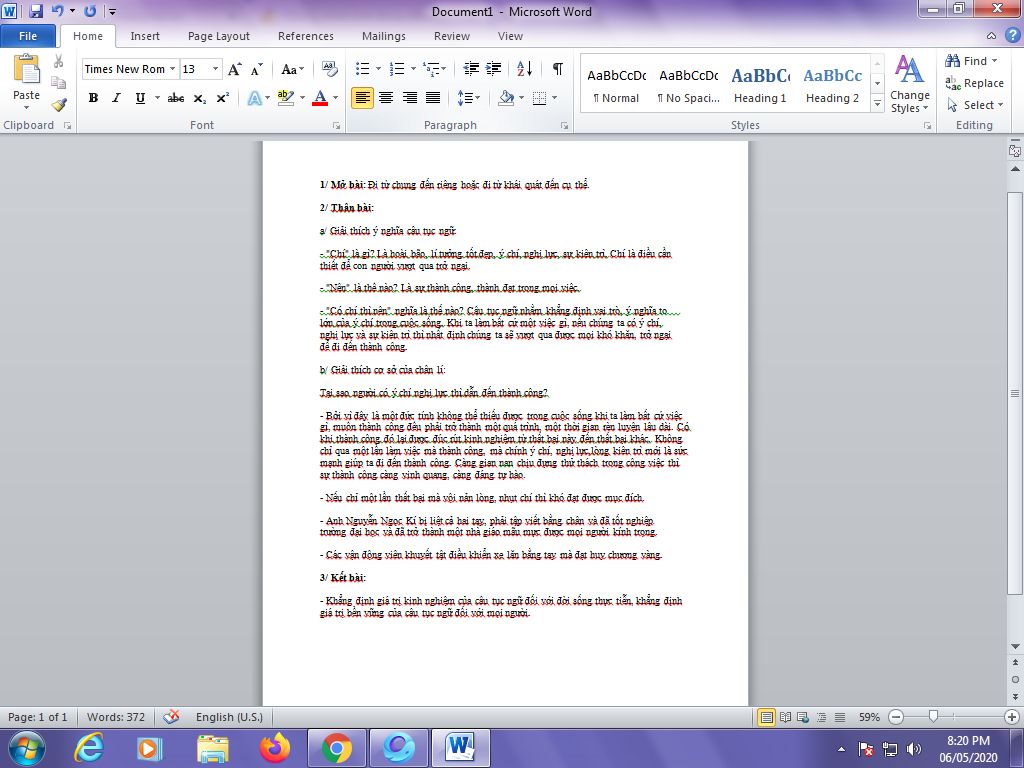
Task: Select Align Text Left
Action: pyautogui.click(x=362, y=98)
